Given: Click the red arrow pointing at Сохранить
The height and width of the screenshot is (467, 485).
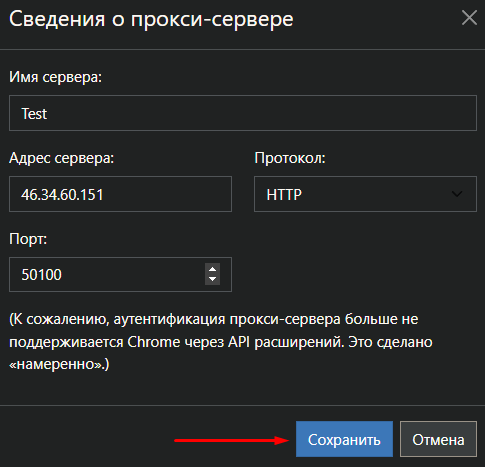Looking at the screenshot, I should coord(232,440).
